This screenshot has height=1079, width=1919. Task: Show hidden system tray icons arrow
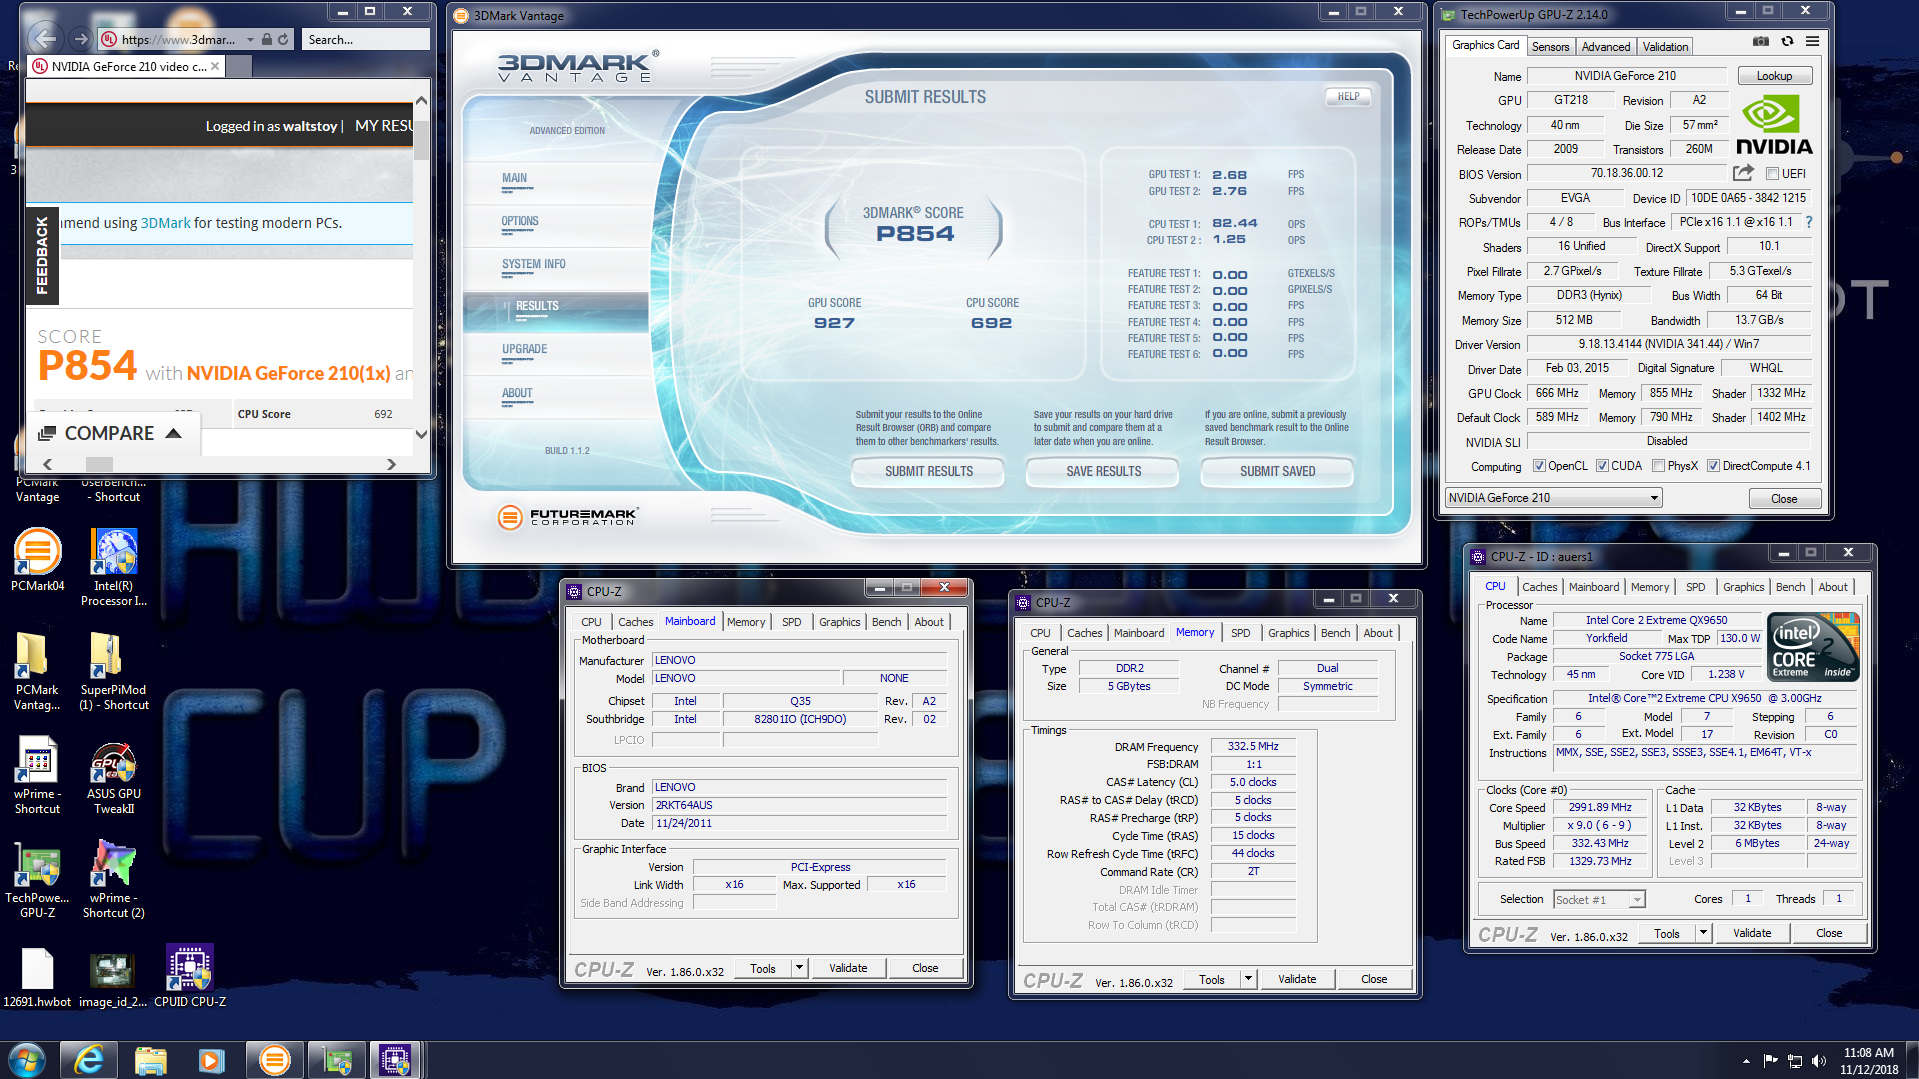[1746, 1061]
